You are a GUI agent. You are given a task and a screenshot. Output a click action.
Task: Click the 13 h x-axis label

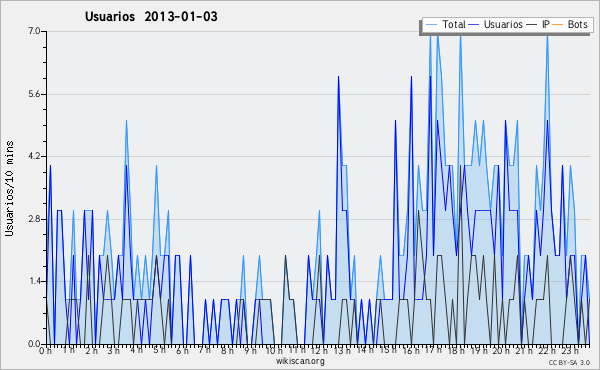[342, 351]
